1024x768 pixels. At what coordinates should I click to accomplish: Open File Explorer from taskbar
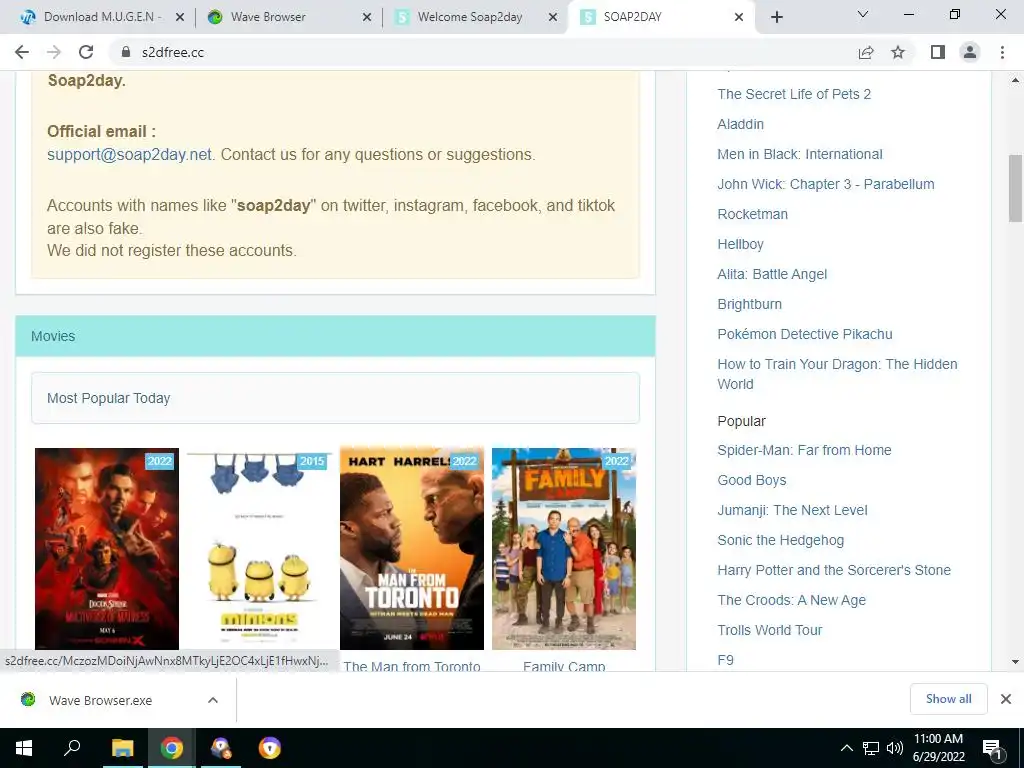point(122,748)
